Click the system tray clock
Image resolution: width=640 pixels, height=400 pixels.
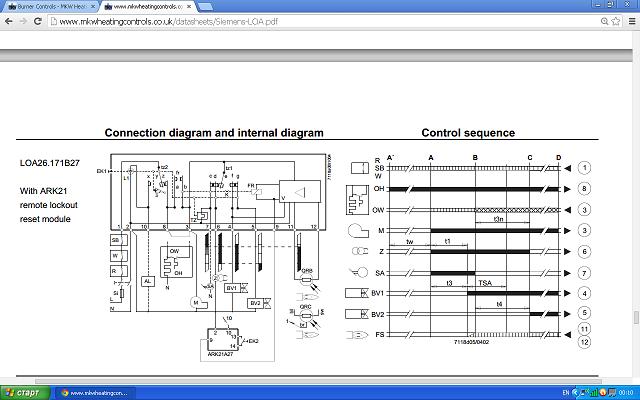(x=625, y=392)
